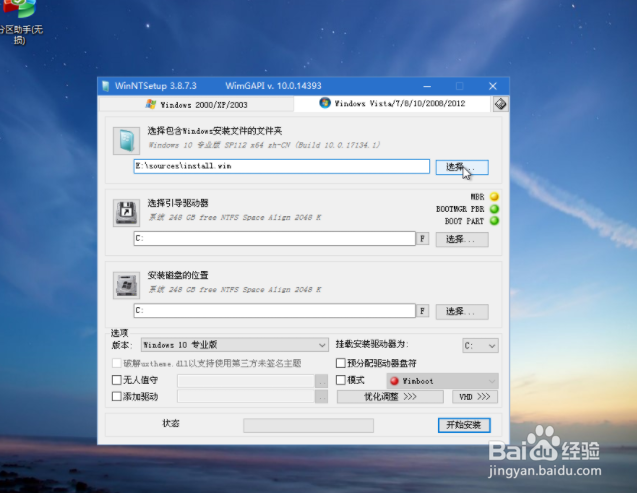Toggle the uxtheme.dll patch checkbox
Screen dimensions: 637x493
pyautogui.click(x=117, y=363)
